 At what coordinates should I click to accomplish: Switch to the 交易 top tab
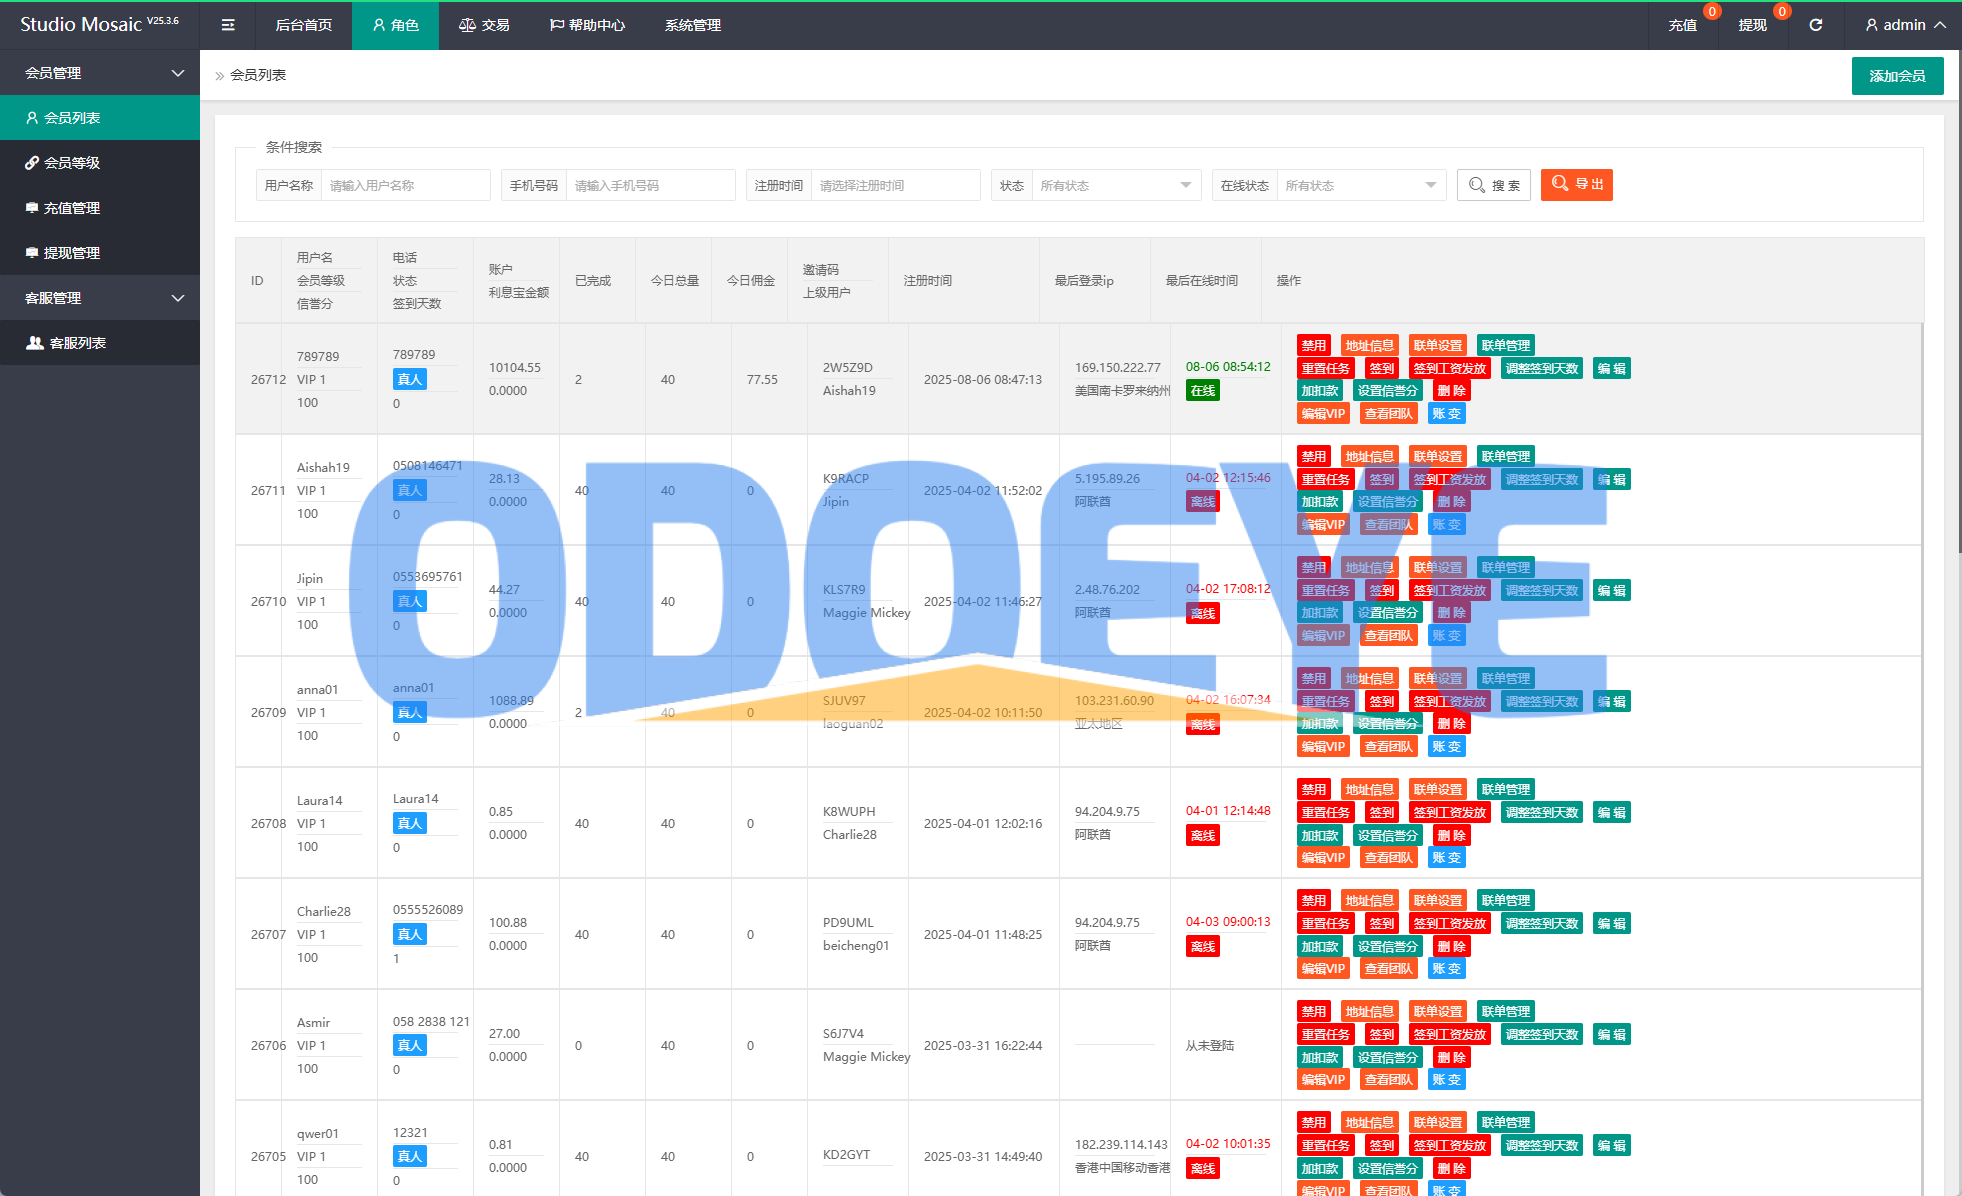tap(485, 25)
